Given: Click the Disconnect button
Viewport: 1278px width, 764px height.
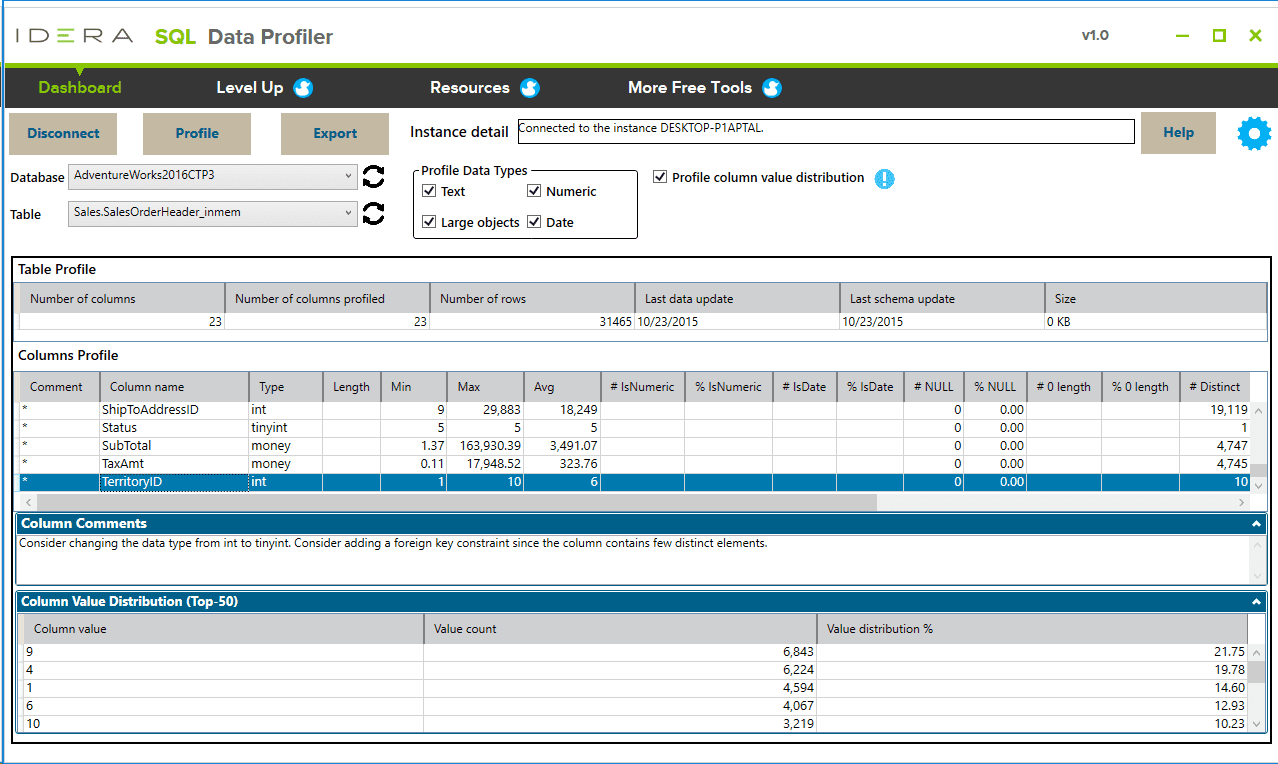Looking at the screenshot, I should click(63, 133).
